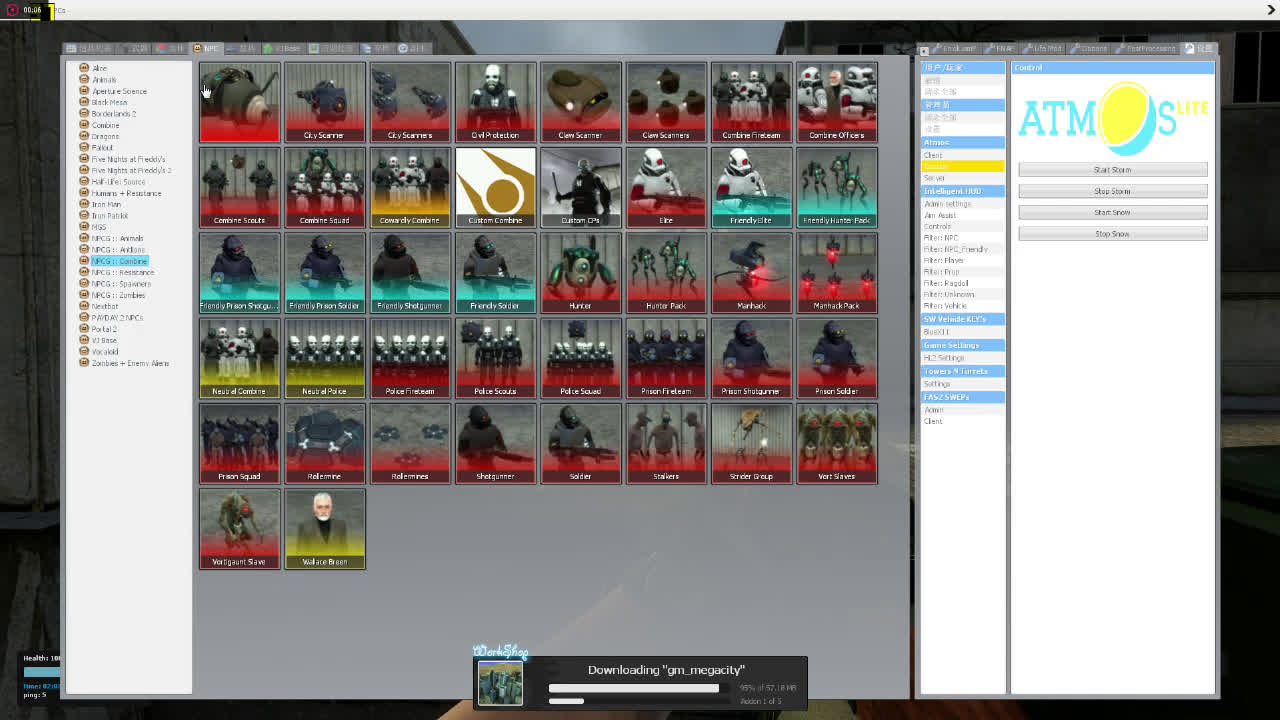Screen dimensions: 1280x720
Task: Click the Stop Storm button
Action: [1112, 191]
